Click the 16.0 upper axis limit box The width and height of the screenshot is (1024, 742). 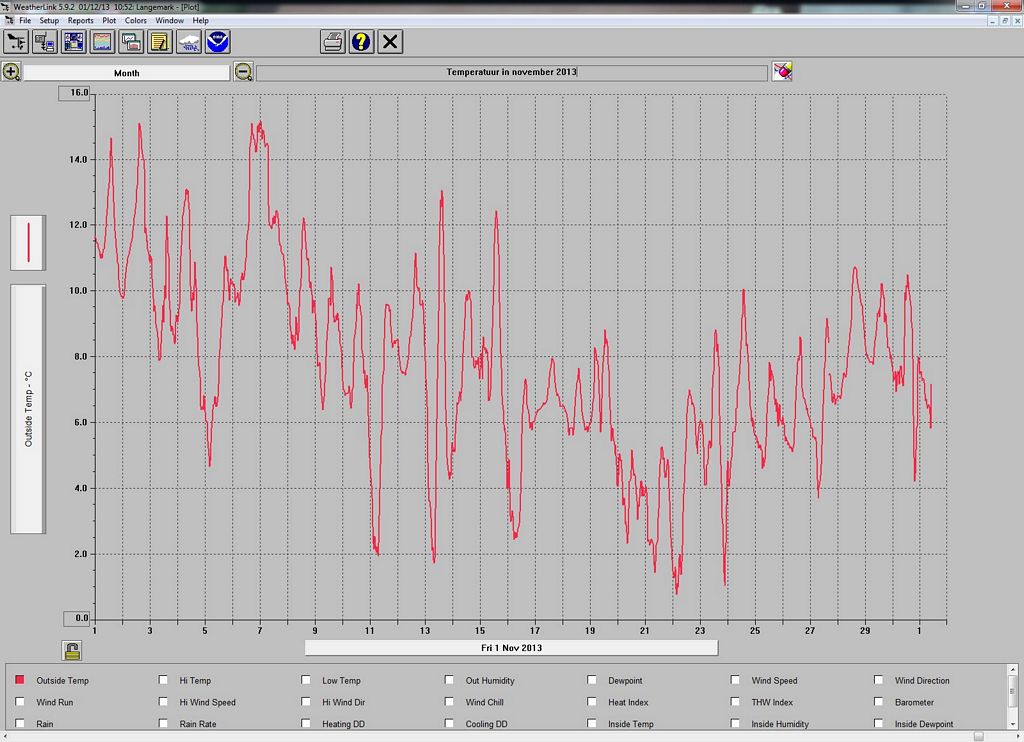click(x=76, y=93)
